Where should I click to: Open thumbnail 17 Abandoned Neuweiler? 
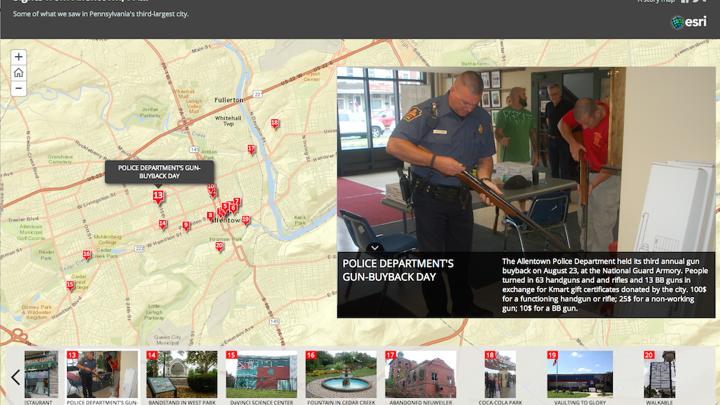[421, 374]
